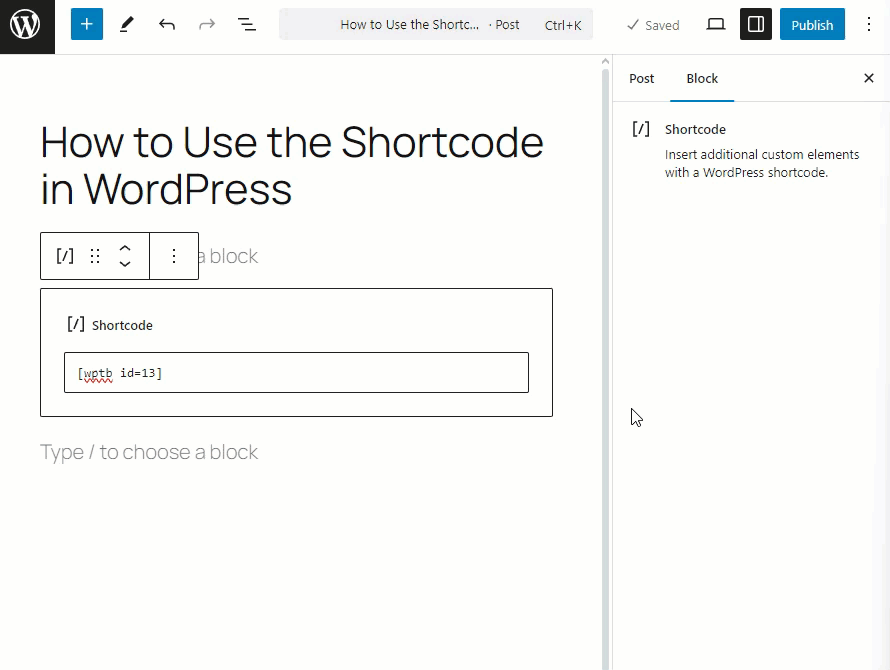The width and height of the screenshot is (890, 670).
Task: Click the Shortcode icon in sidebar
Action: point(641,129)
